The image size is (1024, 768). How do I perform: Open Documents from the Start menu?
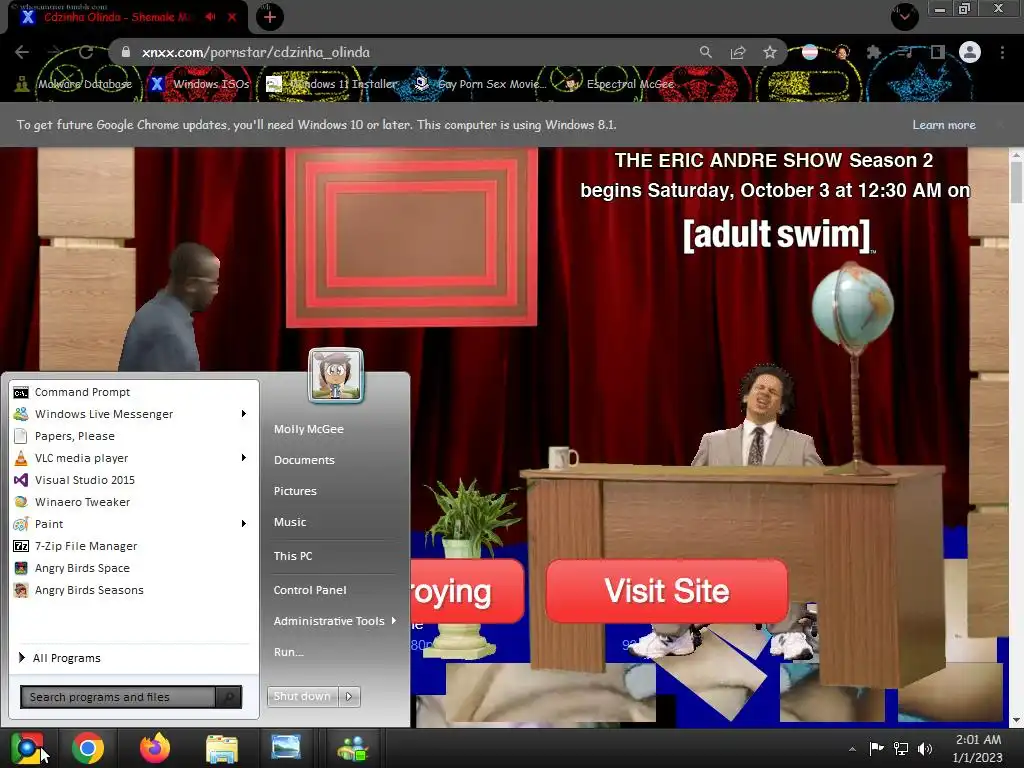tap(304, 460)
